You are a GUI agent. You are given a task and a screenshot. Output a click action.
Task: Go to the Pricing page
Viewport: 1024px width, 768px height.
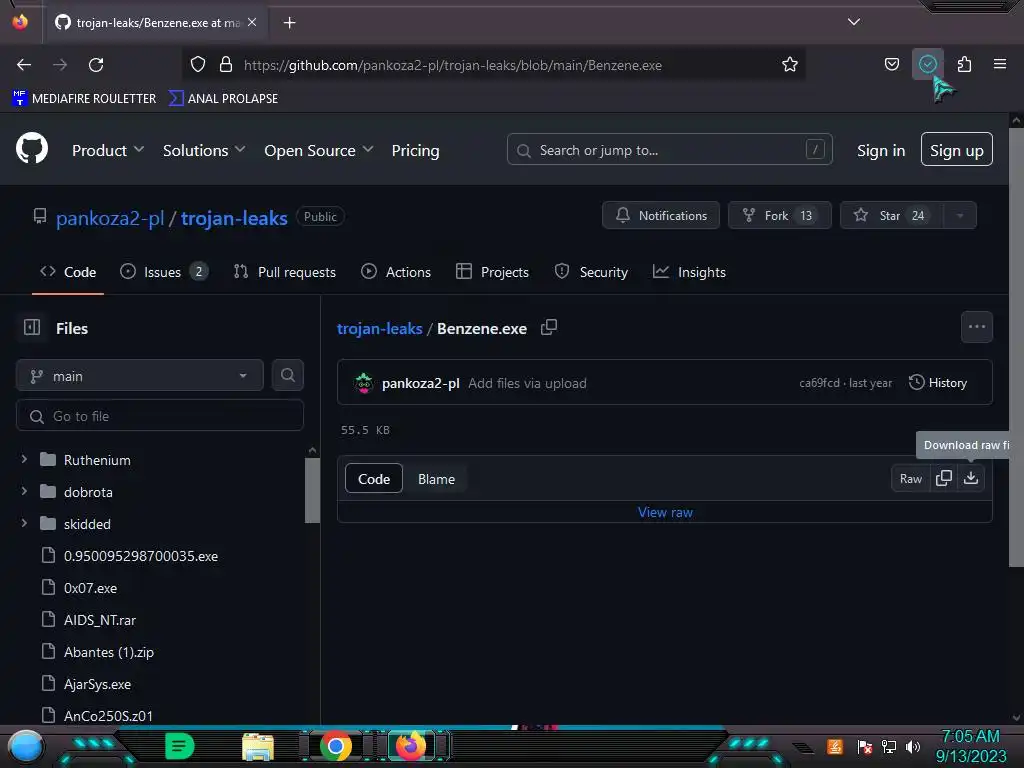(415, 150)
